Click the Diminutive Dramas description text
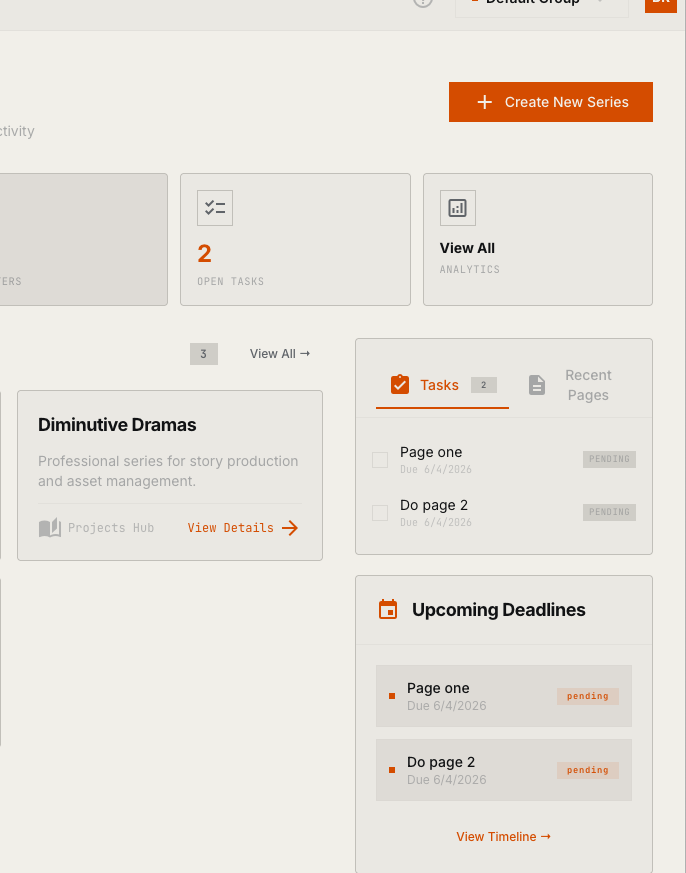Image resolution: width=686 pixels, height=873 pixels. pos(168,471)
